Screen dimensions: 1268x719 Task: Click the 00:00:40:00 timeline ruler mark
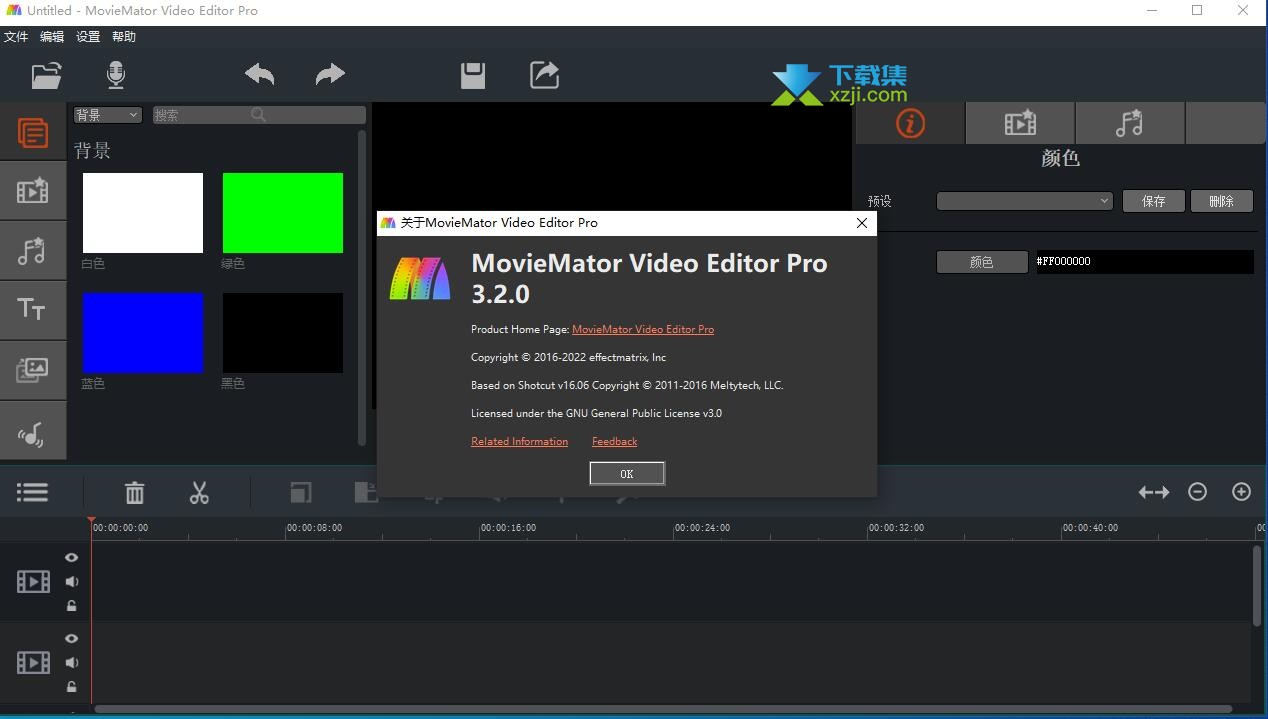pyautogui.click(x=1090, y=528)
